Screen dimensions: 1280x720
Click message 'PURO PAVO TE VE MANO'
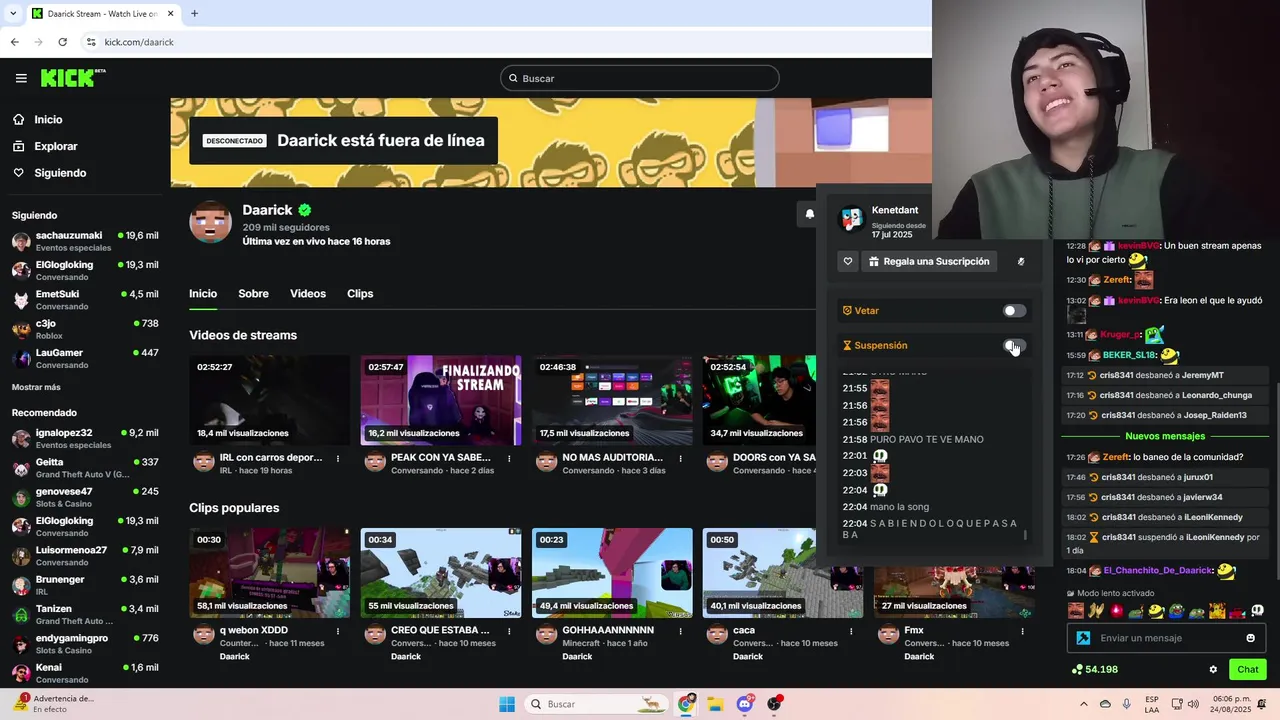927,440
